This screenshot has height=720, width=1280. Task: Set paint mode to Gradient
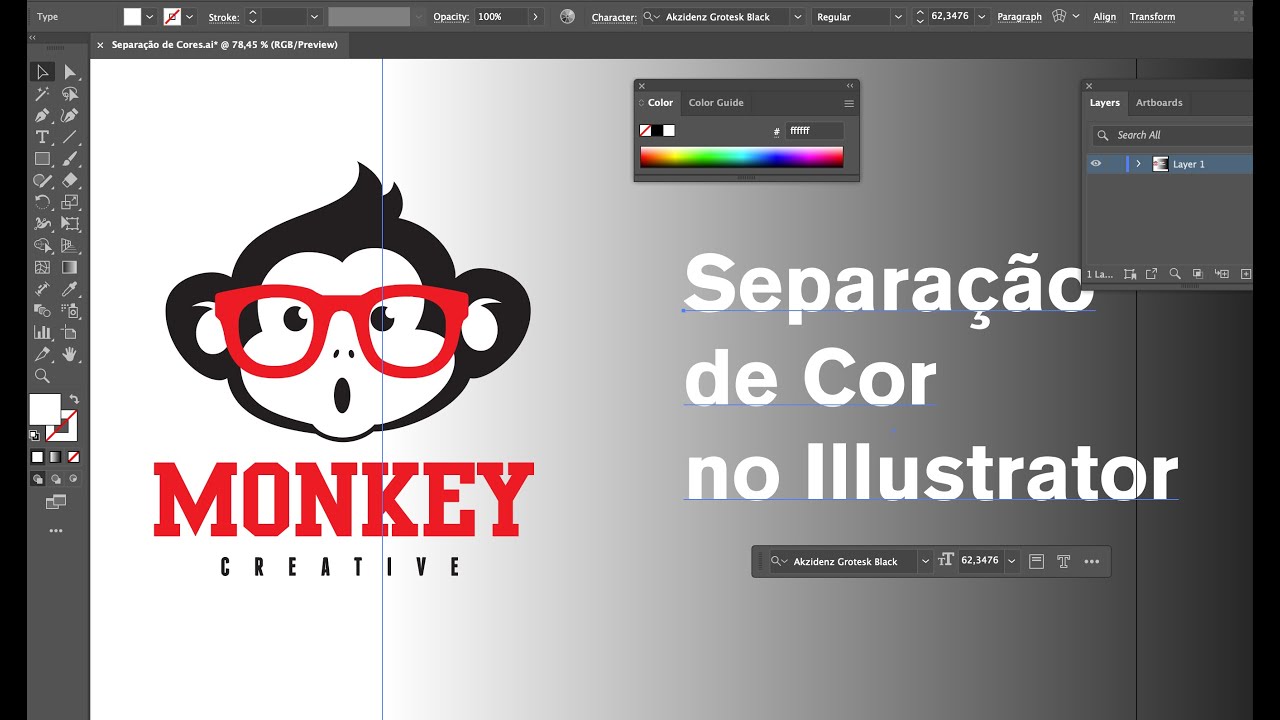[x=55, y=457]
